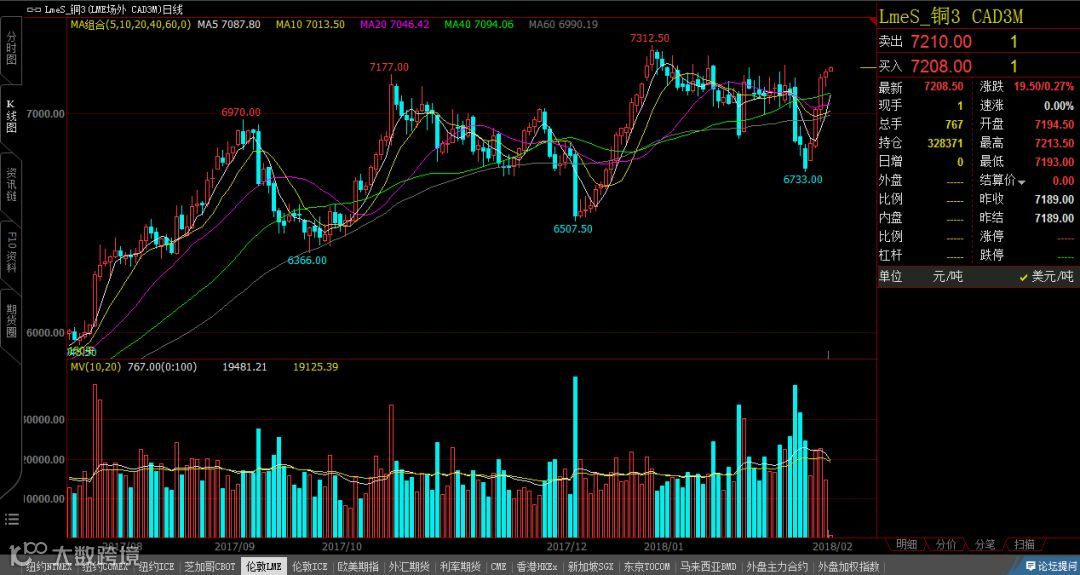Open the 利率期货 market tab
The height and width of the screenshot is (575, 1080).
(x=460, y=567)
